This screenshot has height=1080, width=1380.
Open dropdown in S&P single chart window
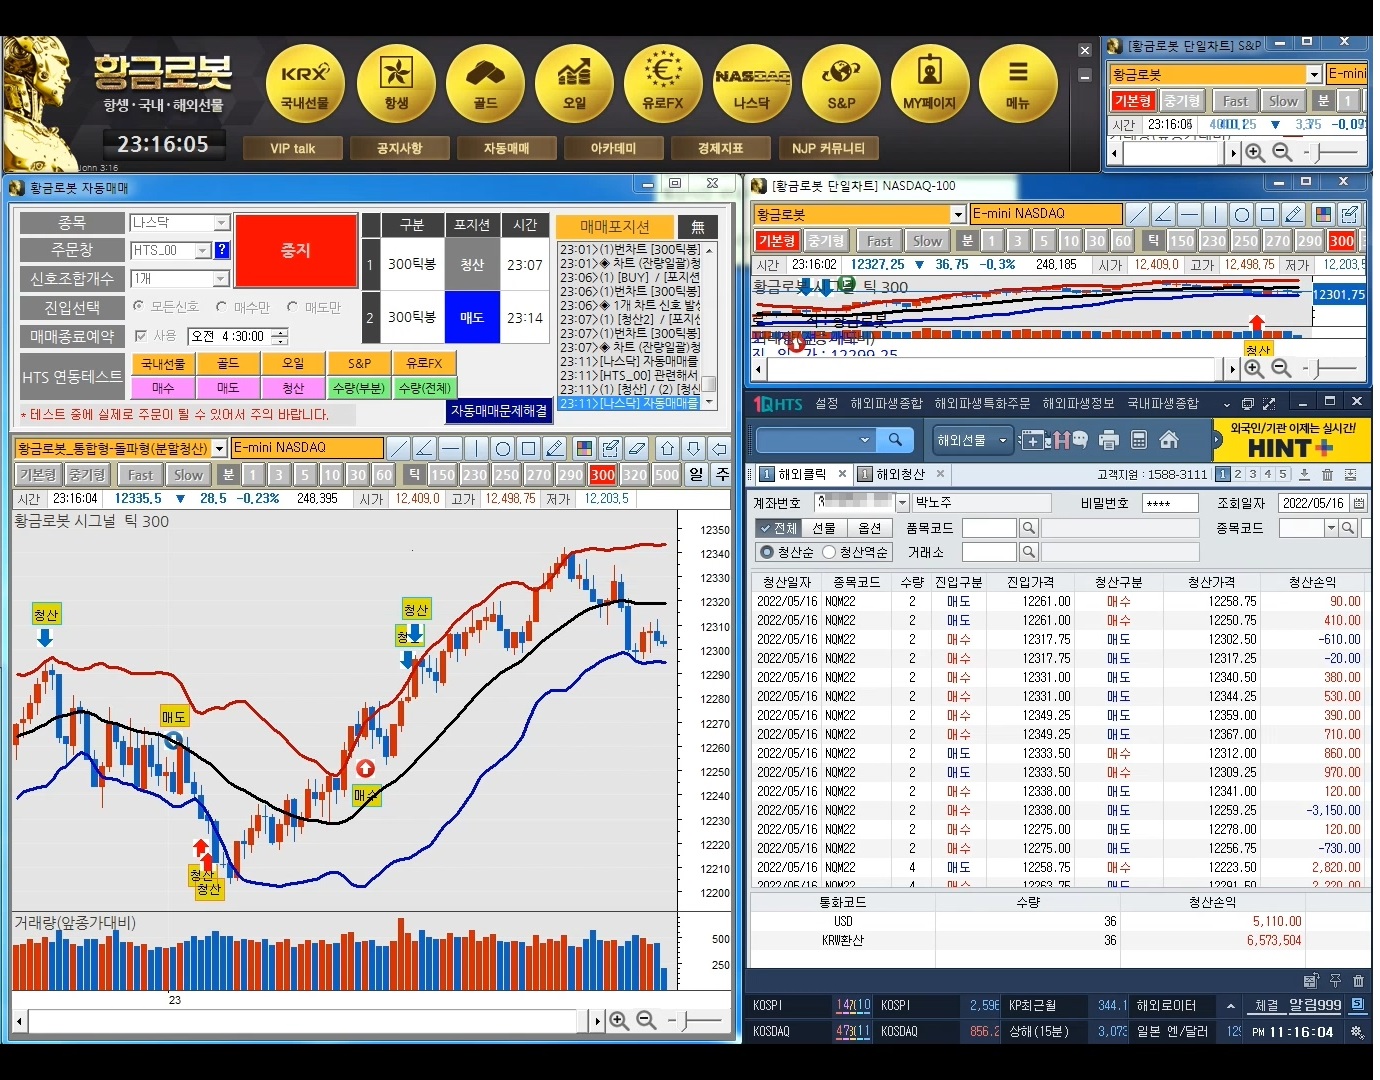pyautogui.click(x=1314, y=75)
